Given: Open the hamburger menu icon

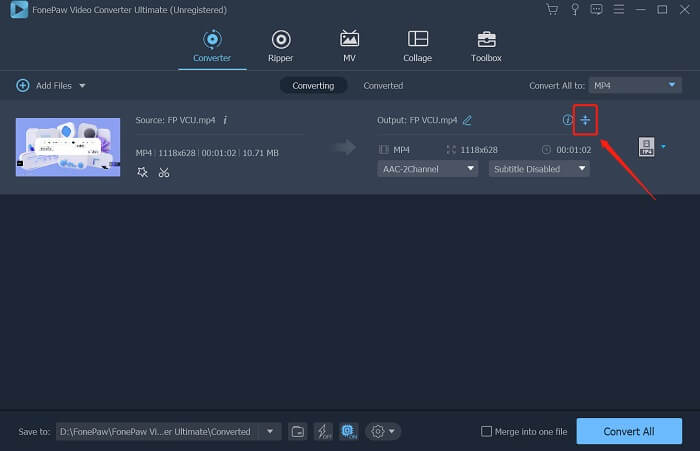Looking at the screenshot, I should [619, 9].
